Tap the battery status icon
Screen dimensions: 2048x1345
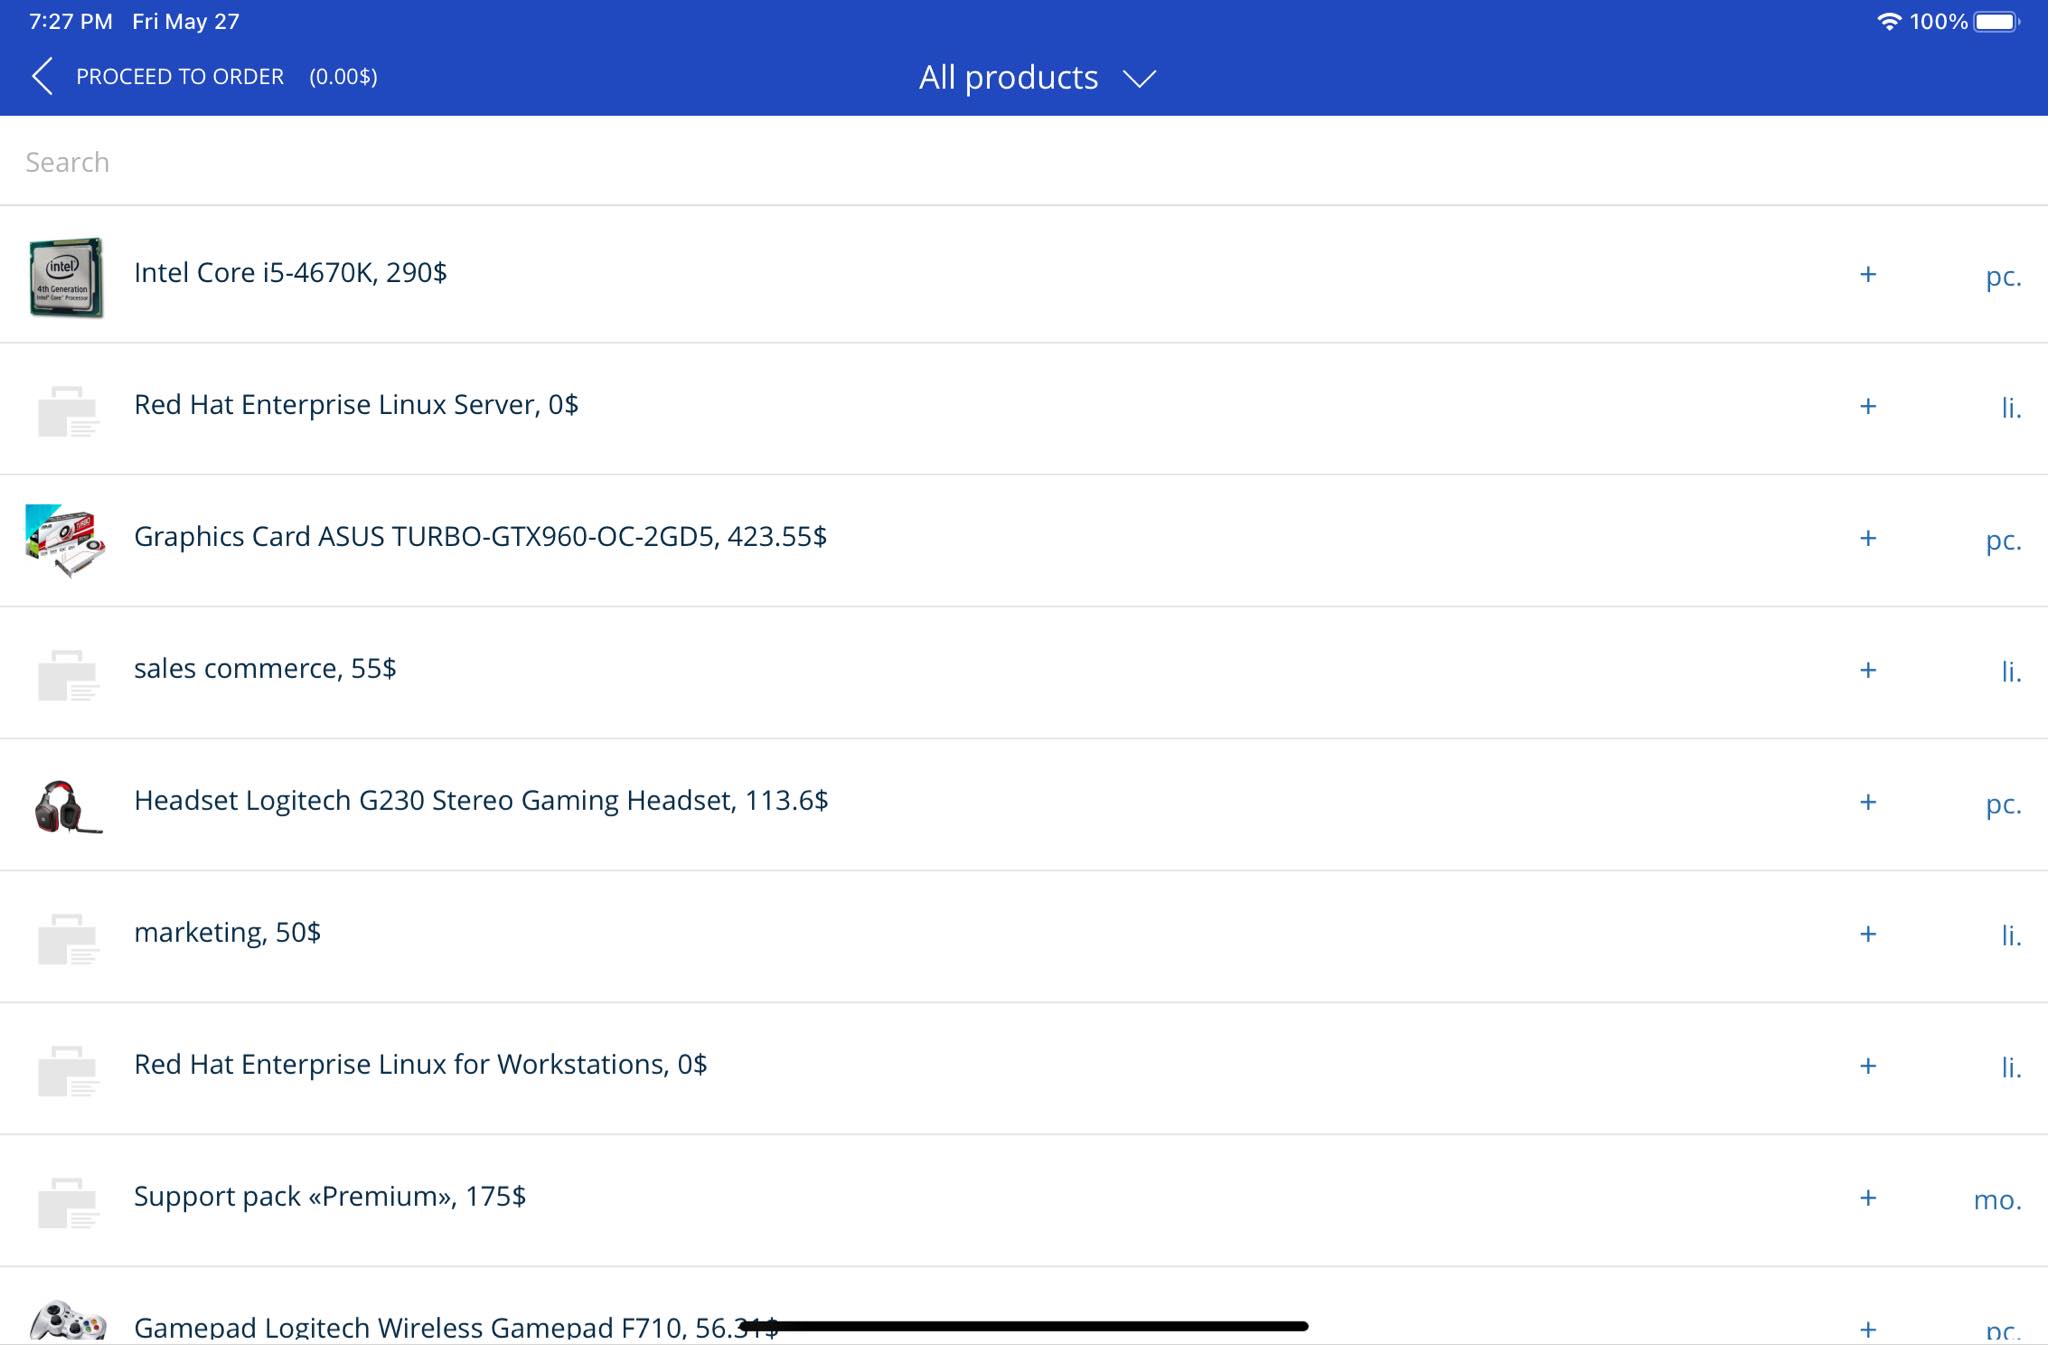(x=1997, y=21)
